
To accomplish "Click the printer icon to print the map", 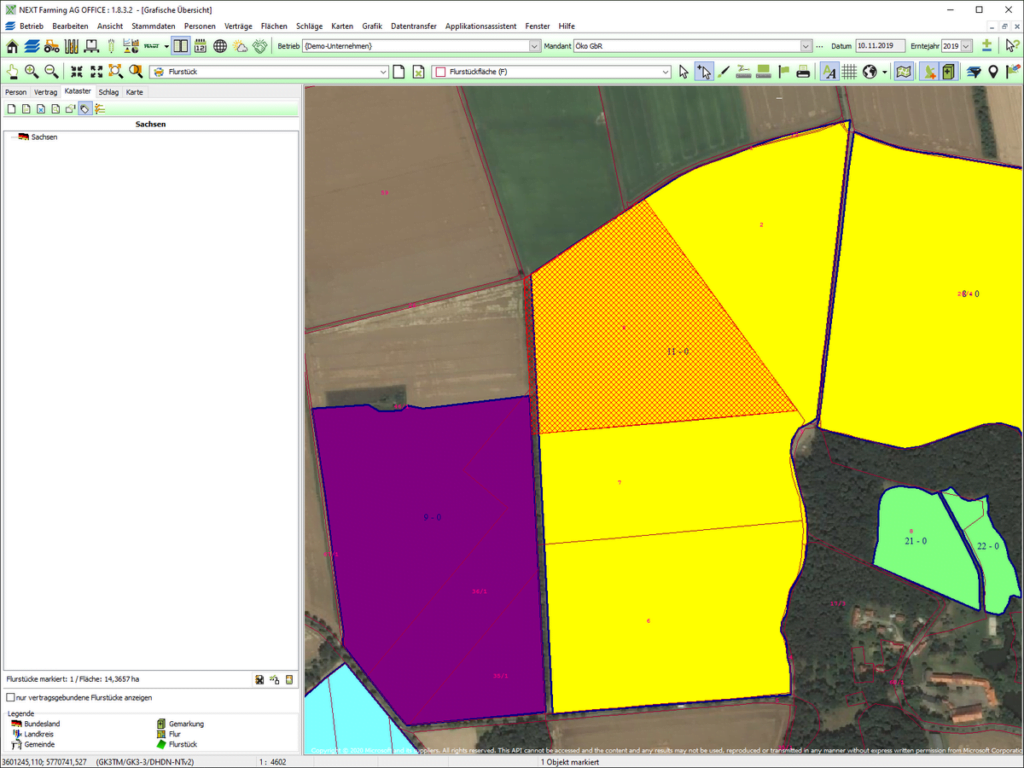I will pyautogui.click(x=804, y=71).
